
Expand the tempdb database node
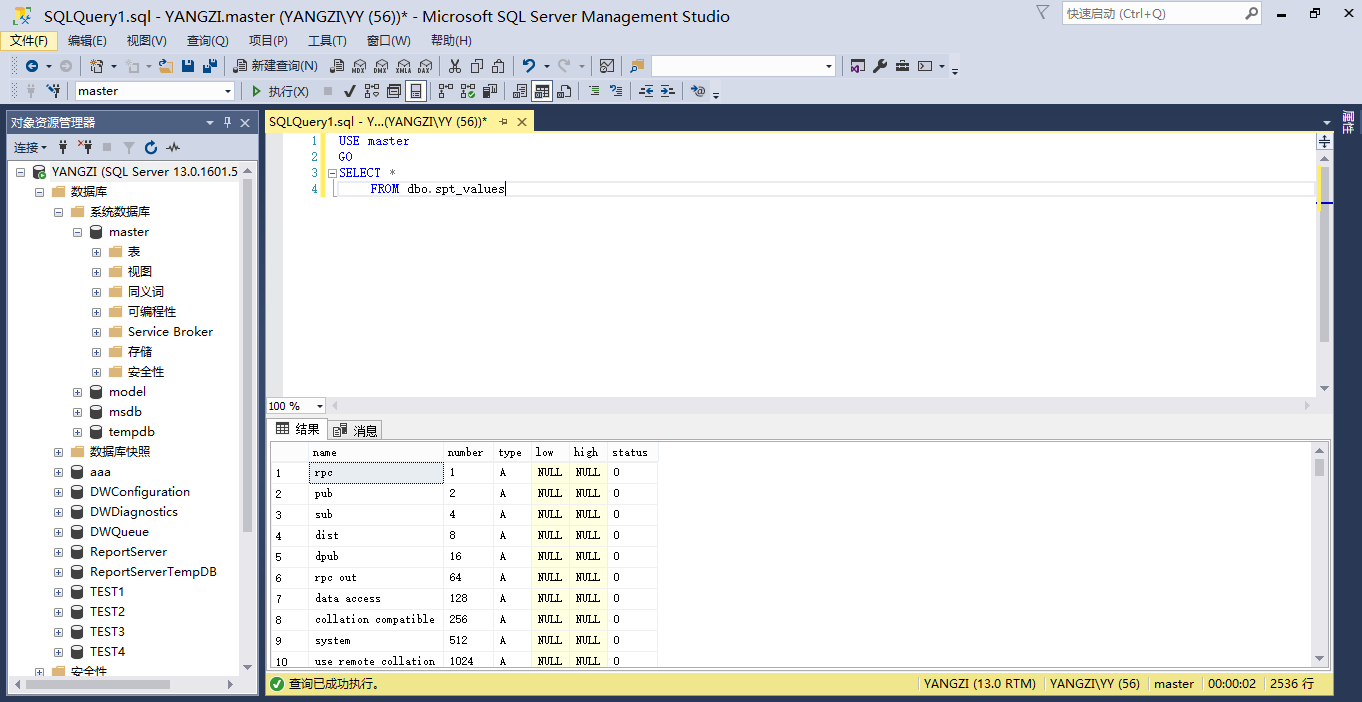pos(77,431)
